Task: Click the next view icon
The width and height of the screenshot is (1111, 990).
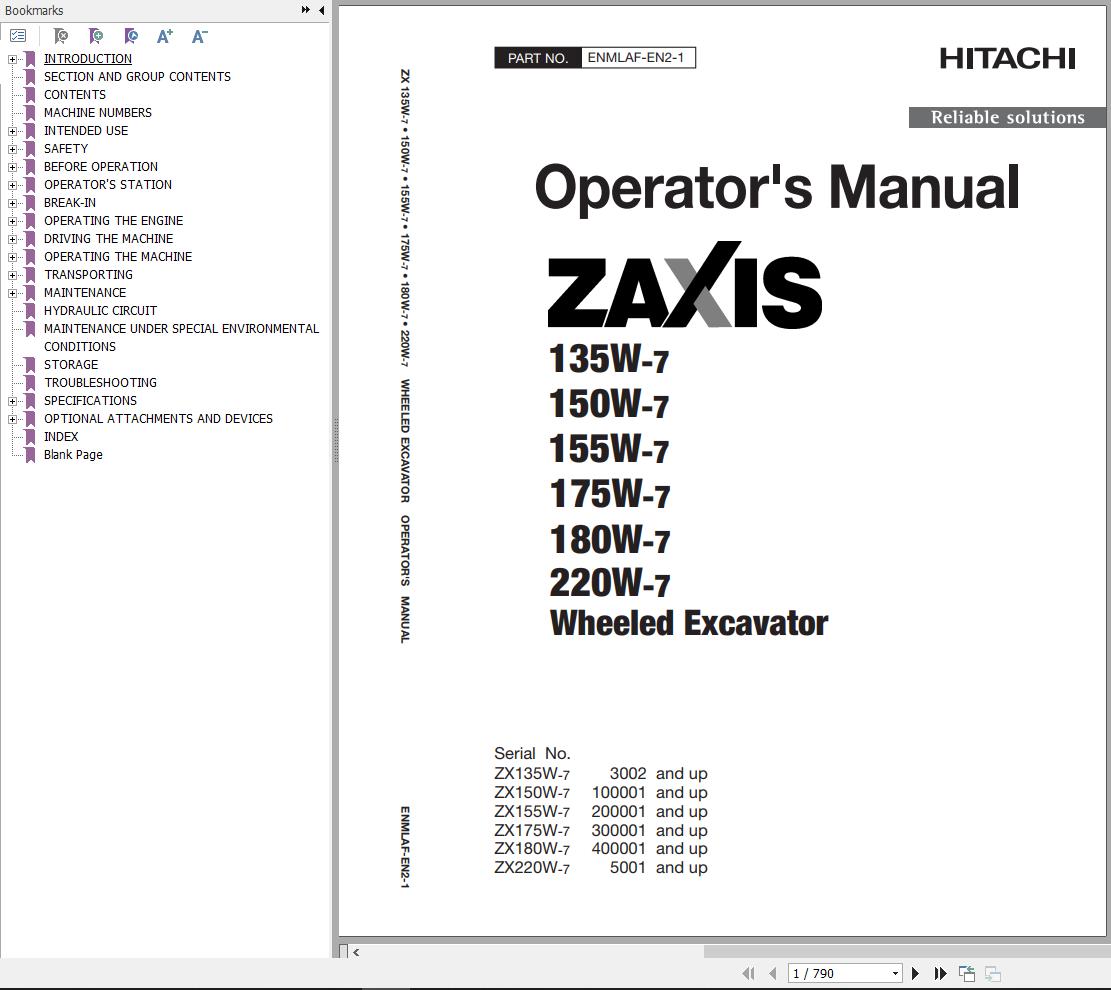Action: 993,973
